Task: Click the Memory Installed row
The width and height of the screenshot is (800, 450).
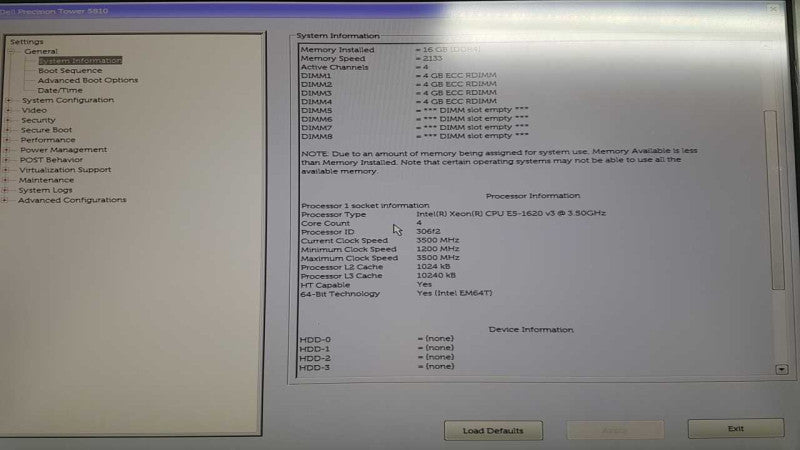Action: coord(390,49)
